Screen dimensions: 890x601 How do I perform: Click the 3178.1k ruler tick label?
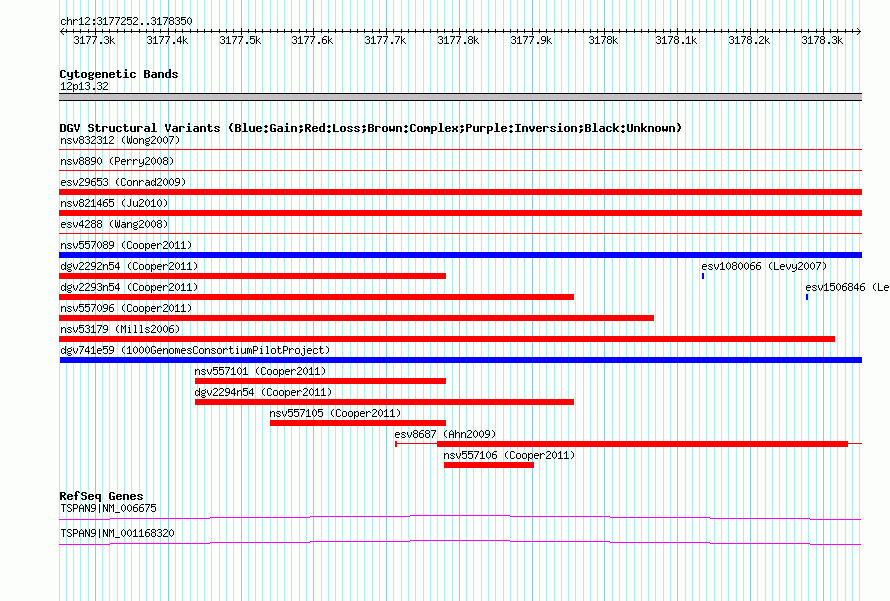[x=677, y=40]
